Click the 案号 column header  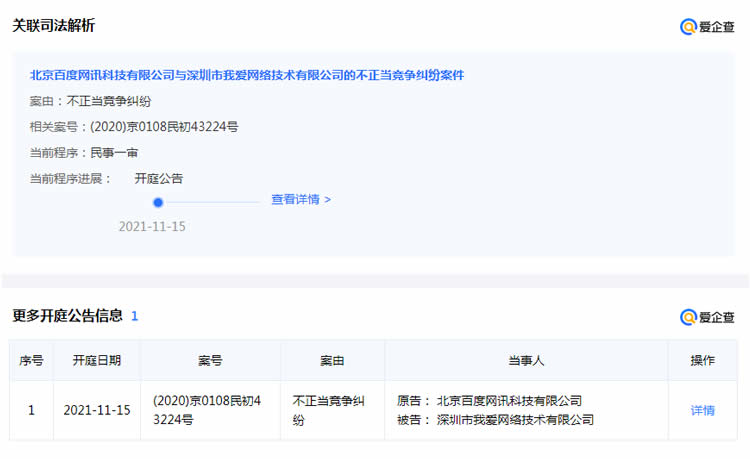pos(210,361)
